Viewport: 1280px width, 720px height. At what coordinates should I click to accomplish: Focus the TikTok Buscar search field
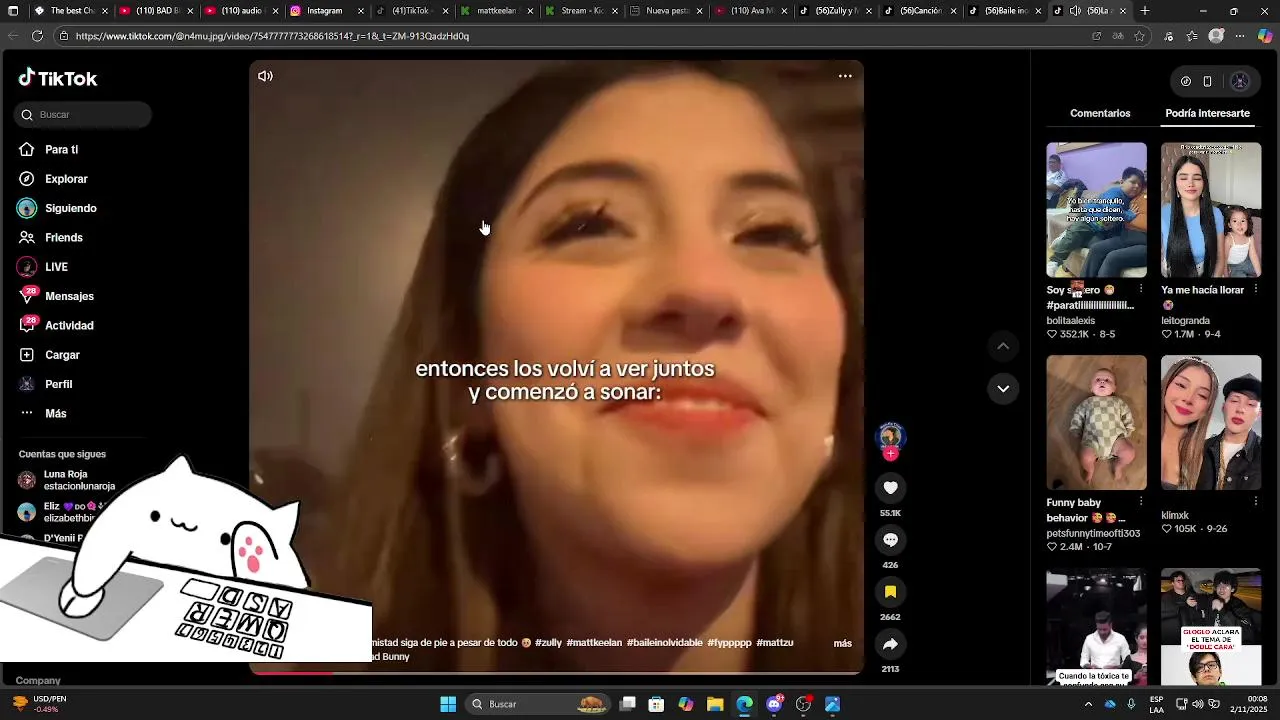(x=84, y=115)
